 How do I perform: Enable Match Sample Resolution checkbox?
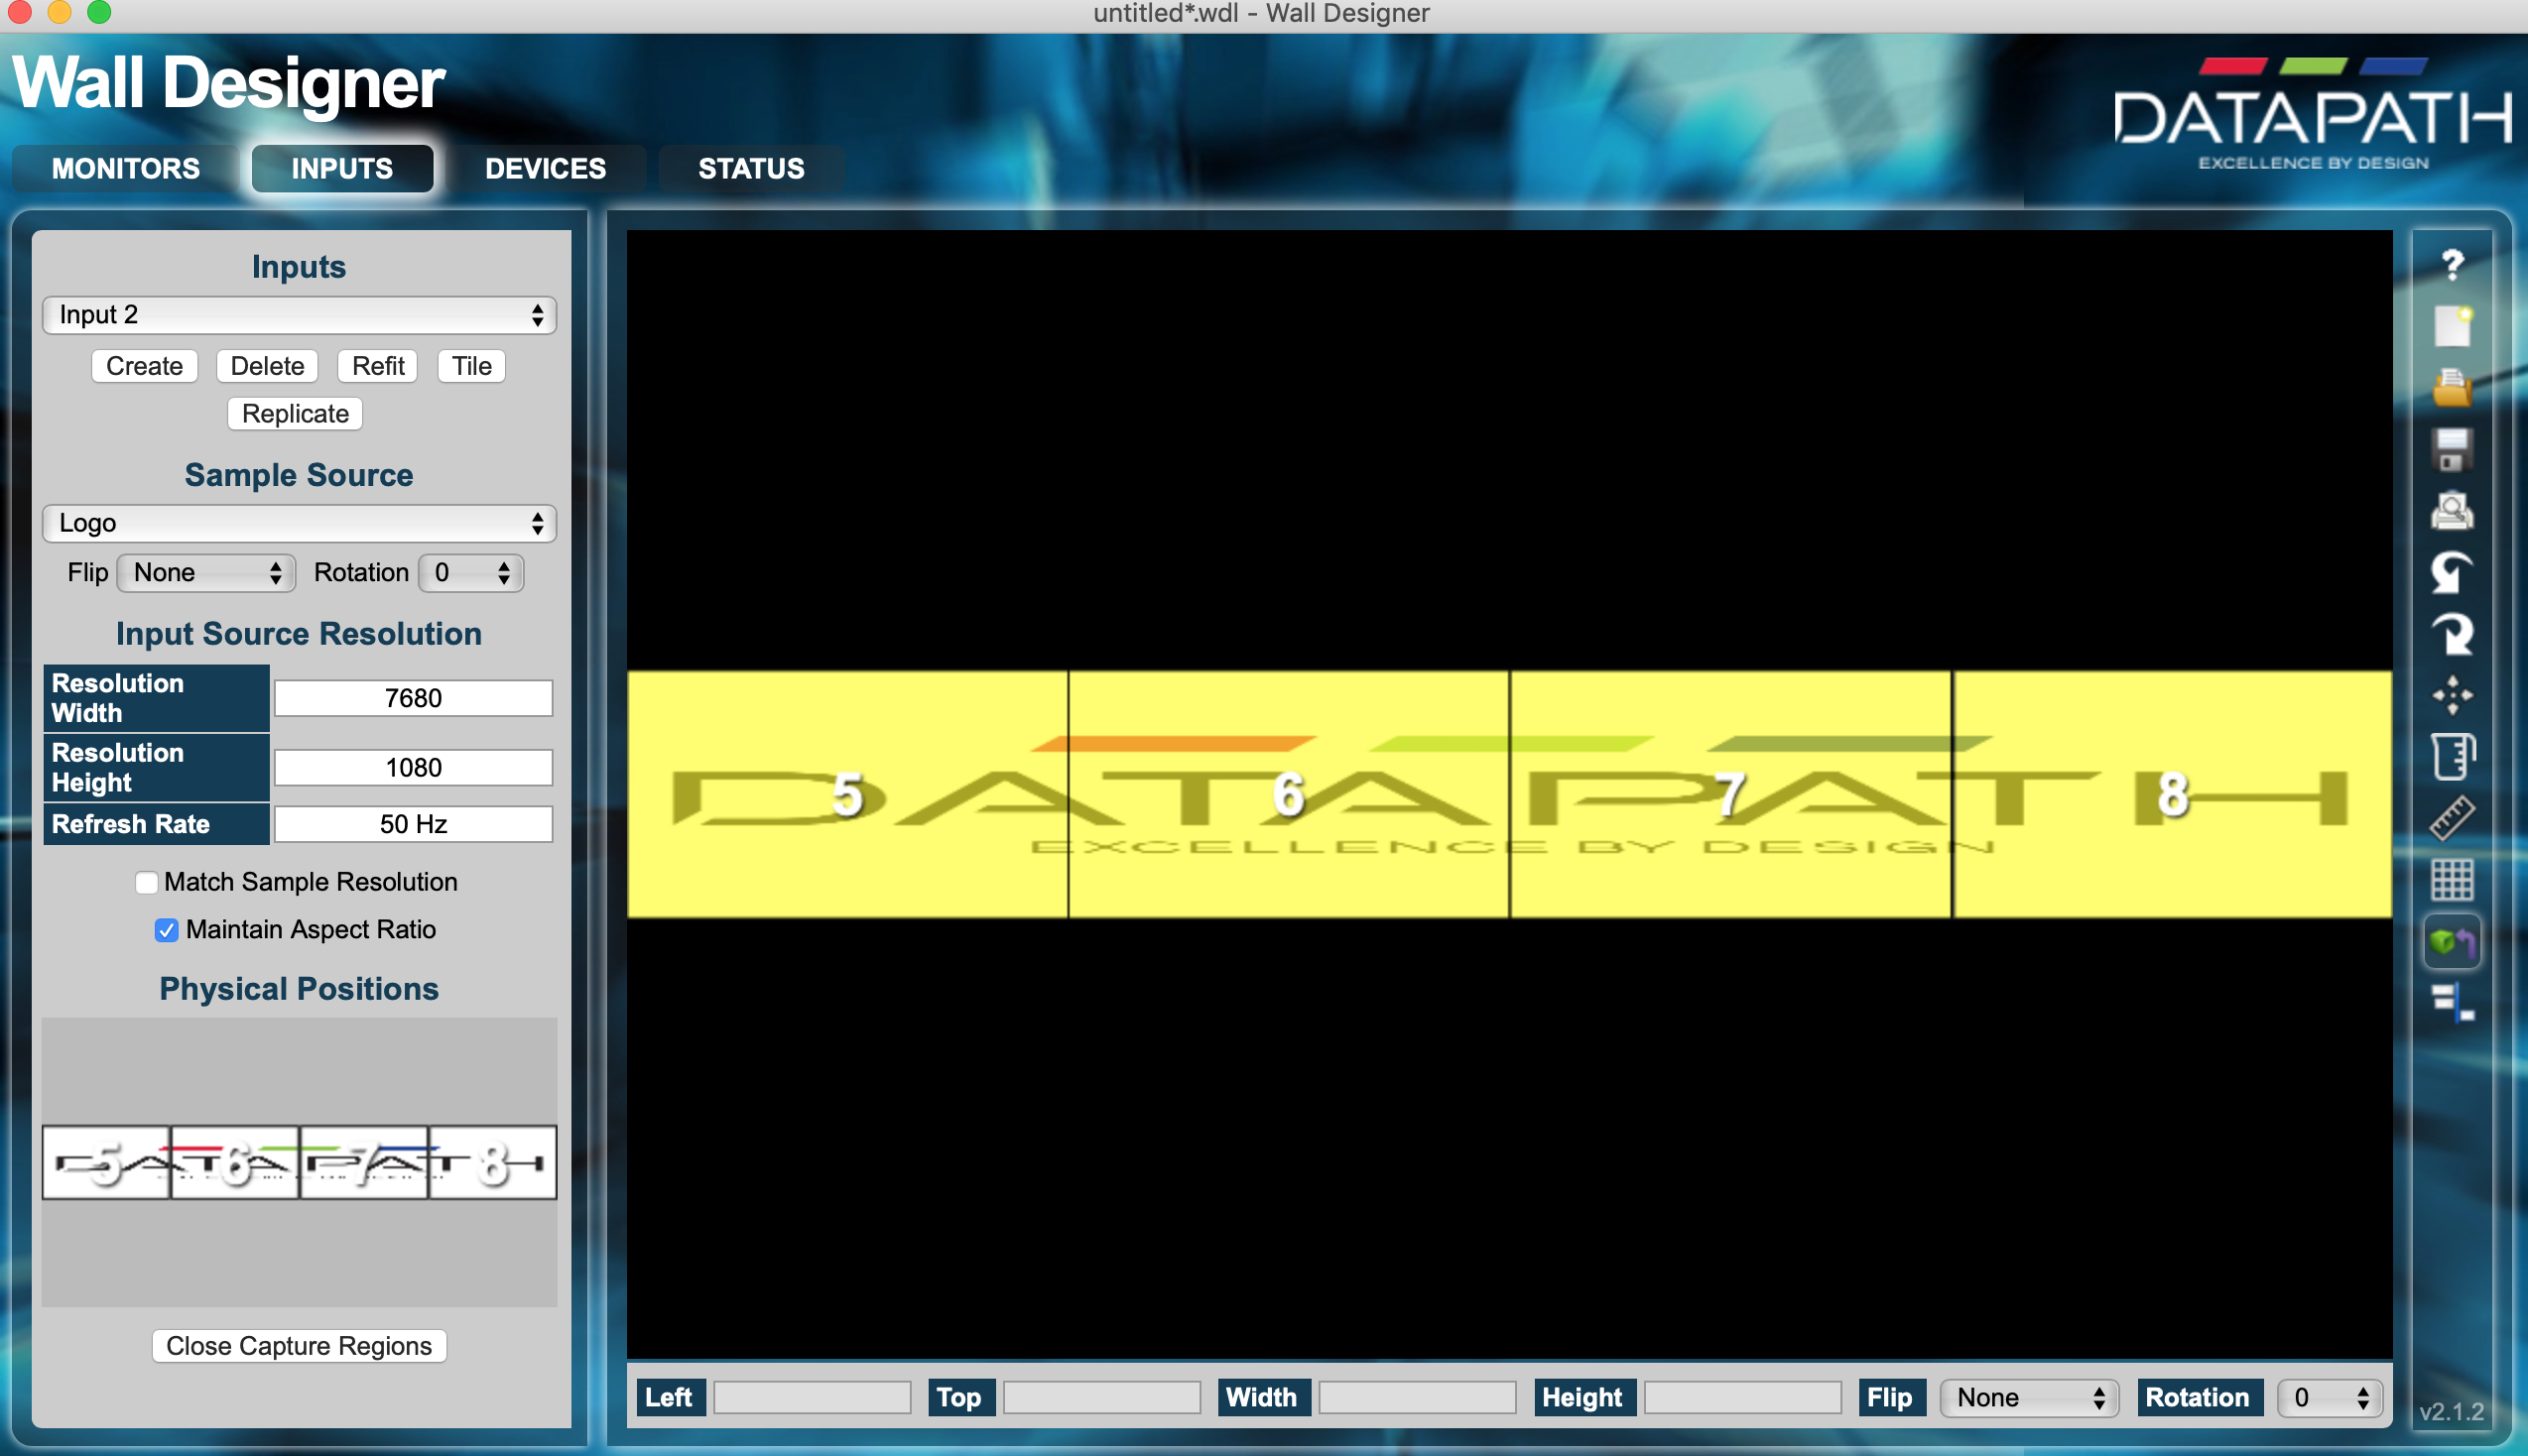(x=147, y=882)
